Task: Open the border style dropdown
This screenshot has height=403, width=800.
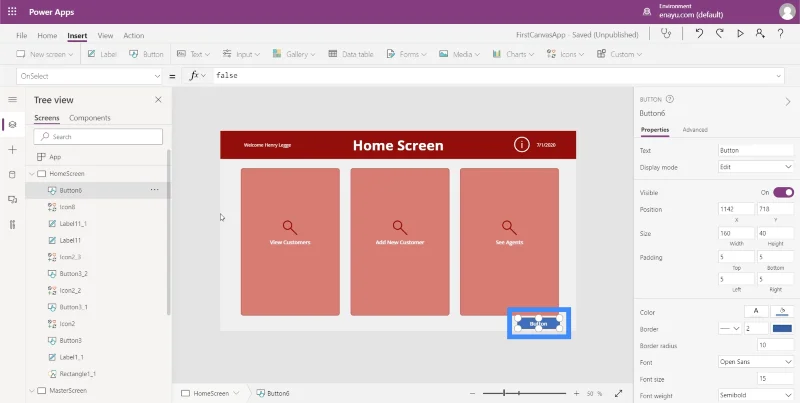Action: (730, 329)
